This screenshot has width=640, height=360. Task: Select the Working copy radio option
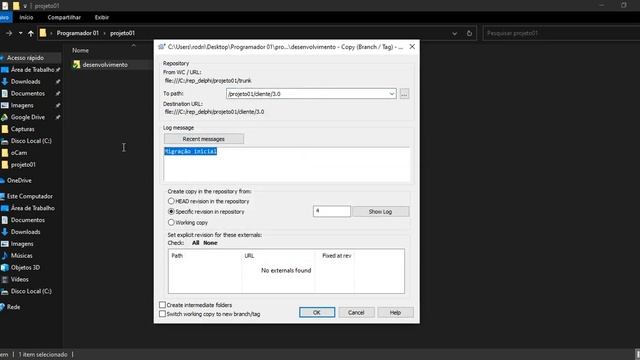pos(171,222)
